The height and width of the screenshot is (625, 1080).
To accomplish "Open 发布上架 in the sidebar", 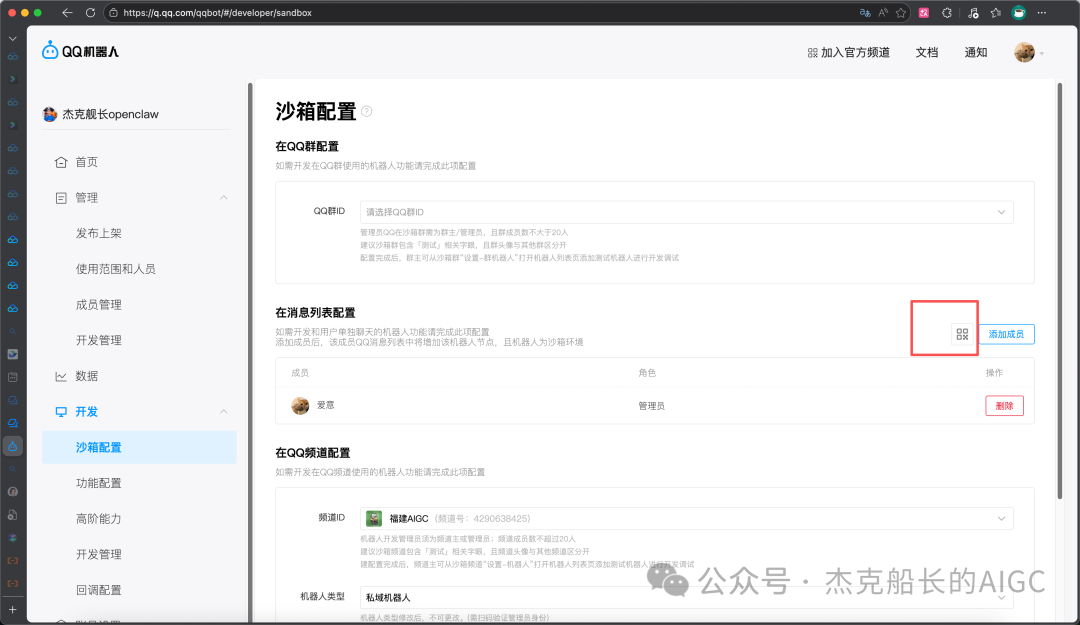I will click(98, 234).
